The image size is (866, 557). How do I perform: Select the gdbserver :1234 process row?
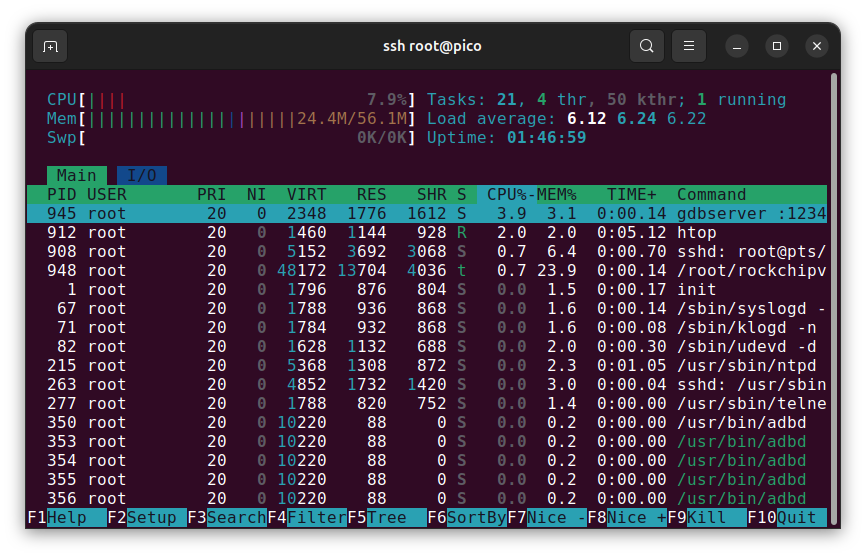tap(427, 214)
